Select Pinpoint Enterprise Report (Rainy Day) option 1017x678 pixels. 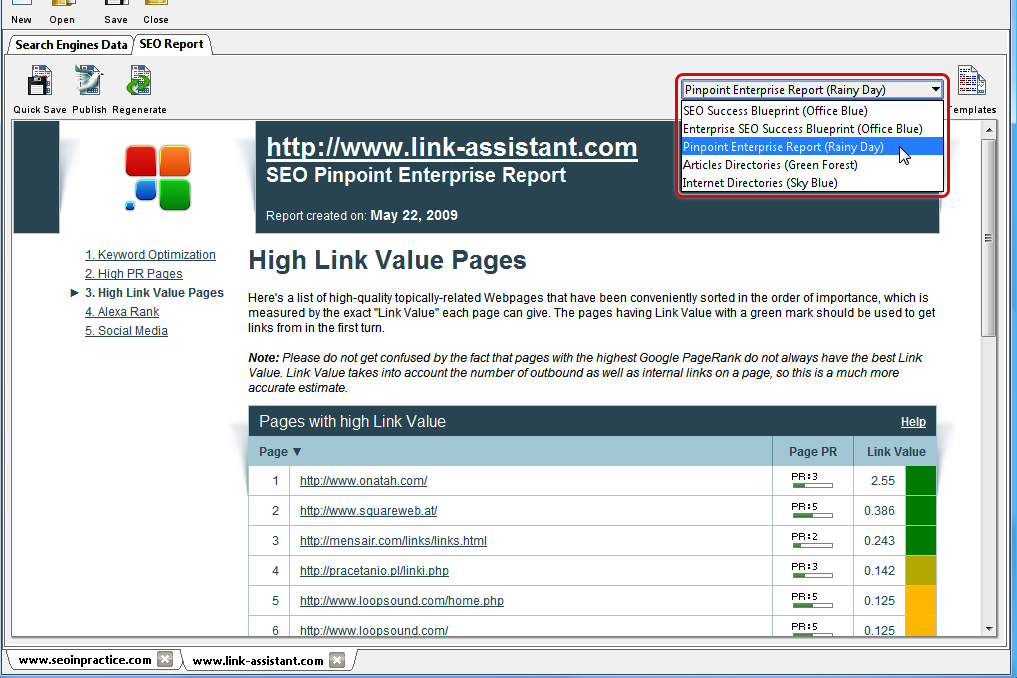(x=812, y=147)
